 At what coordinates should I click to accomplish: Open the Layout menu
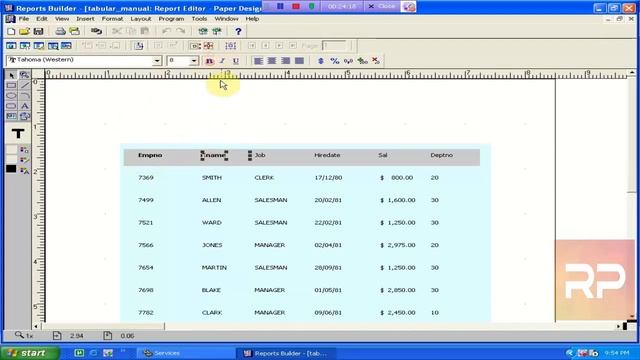tap(141, 19)
